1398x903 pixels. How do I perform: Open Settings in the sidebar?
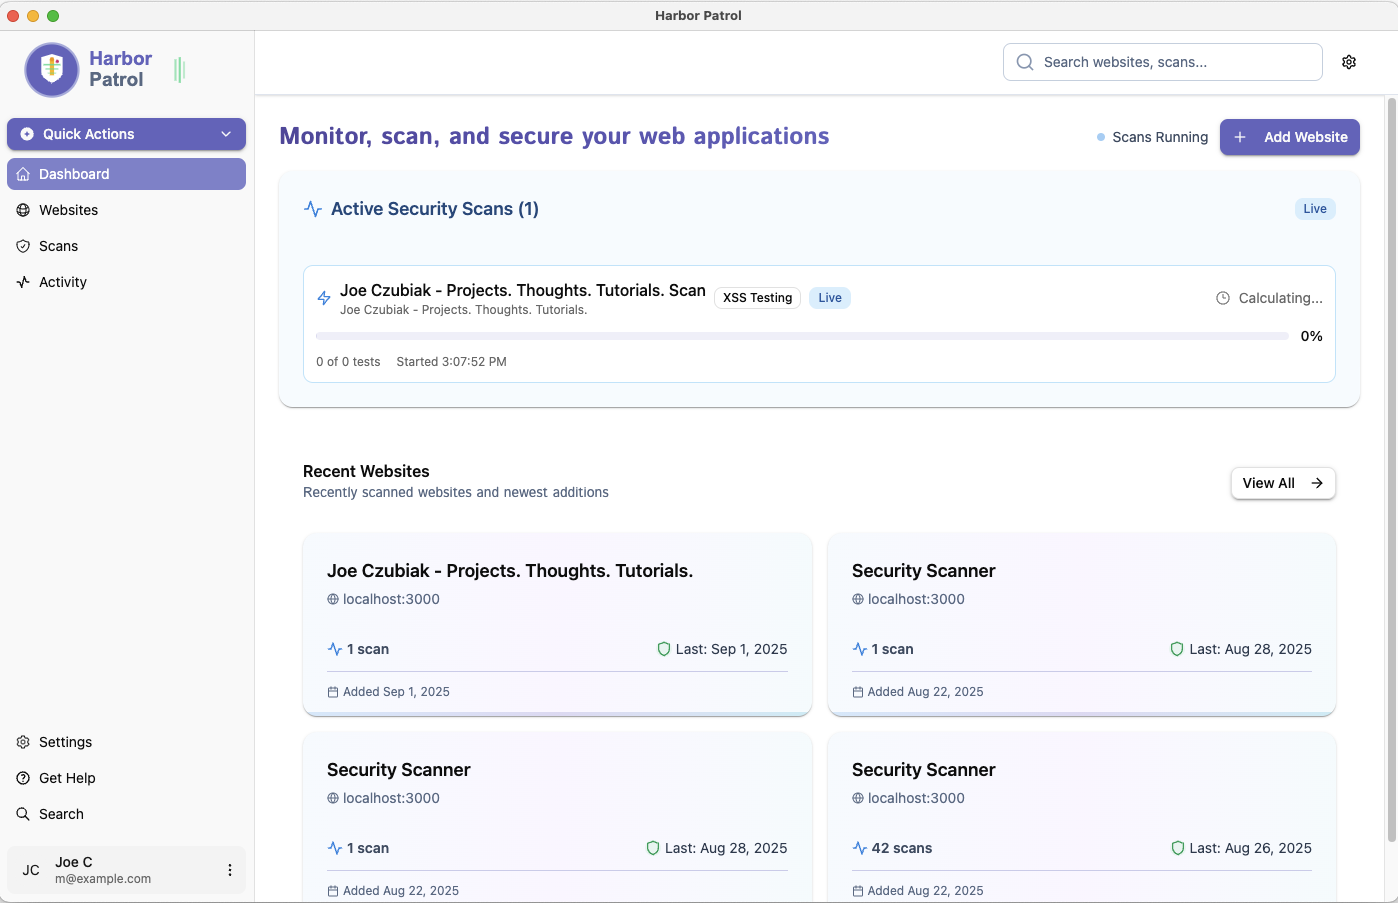pyautogui.click(x=65, y=742)
